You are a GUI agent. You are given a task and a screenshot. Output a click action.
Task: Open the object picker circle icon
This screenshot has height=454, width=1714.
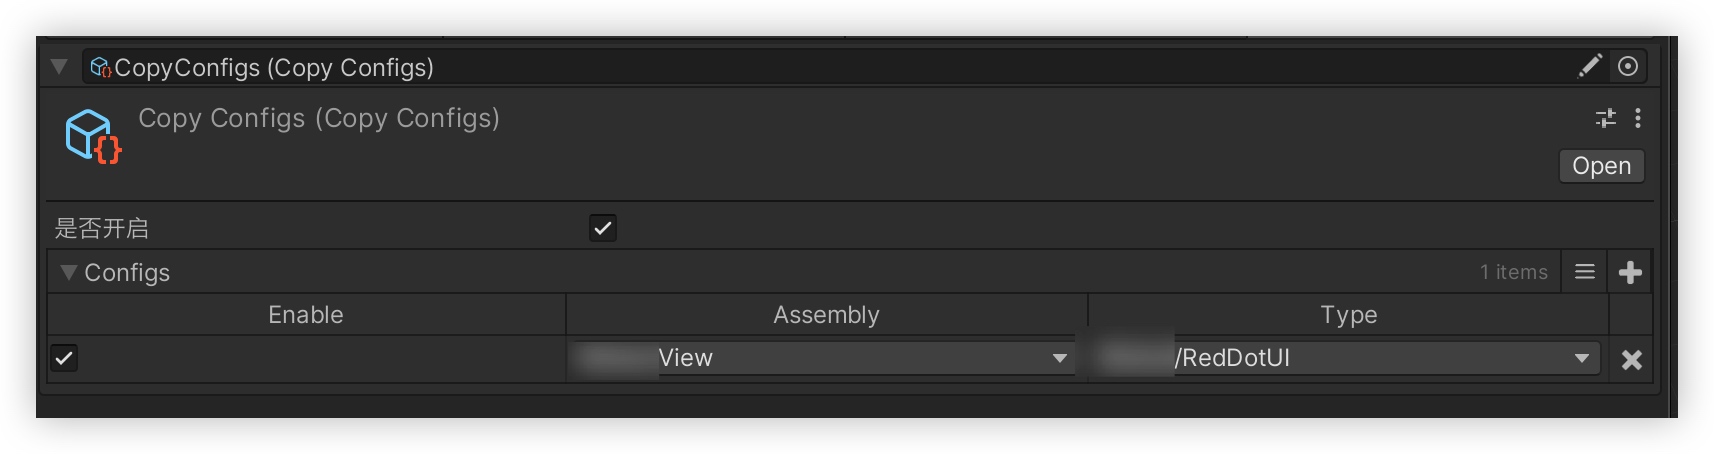click(1628, 66)
